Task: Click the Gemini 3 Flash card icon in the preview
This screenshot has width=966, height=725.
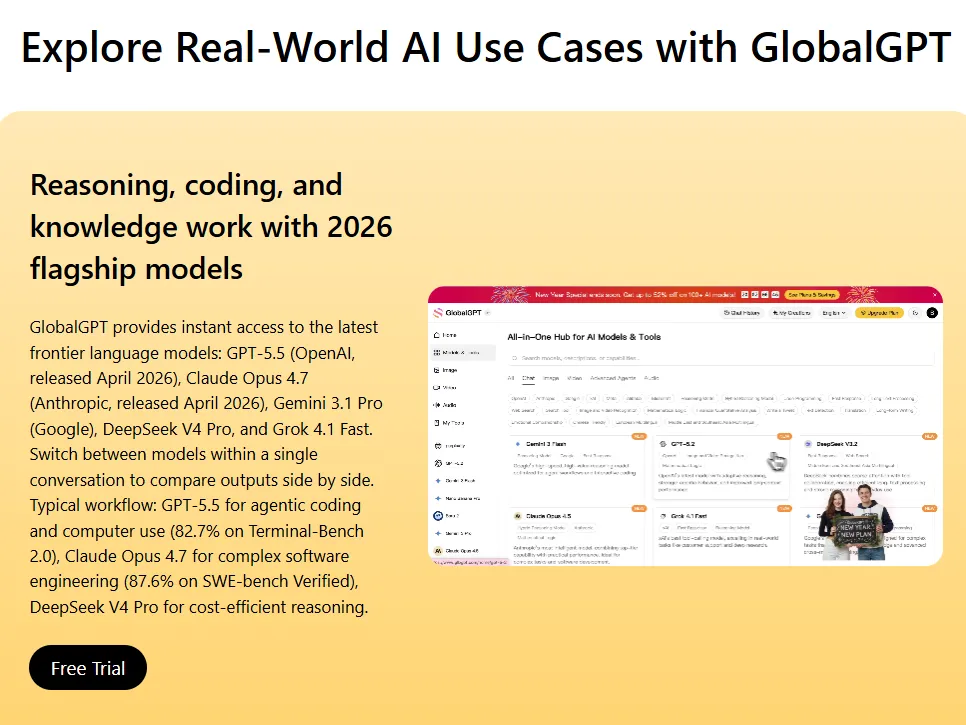Action: click(x=518, y=444)
